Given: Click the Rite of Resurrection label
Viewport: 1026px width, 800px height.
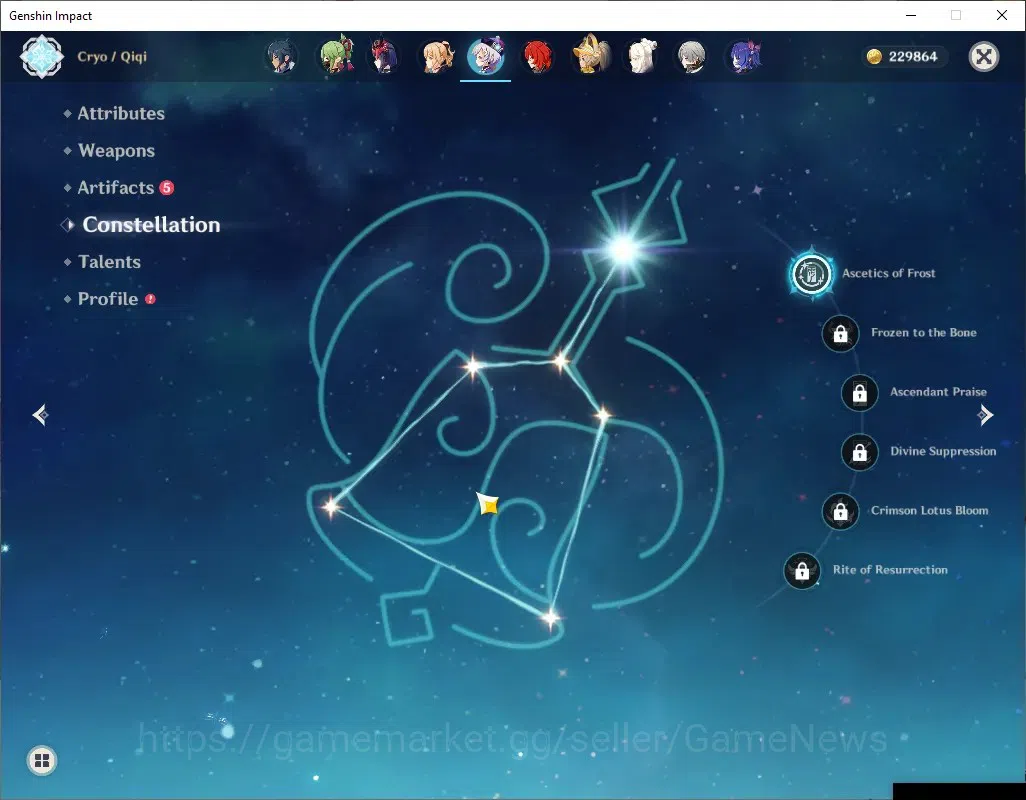Looking at the screenshot, I should (890, 570).
